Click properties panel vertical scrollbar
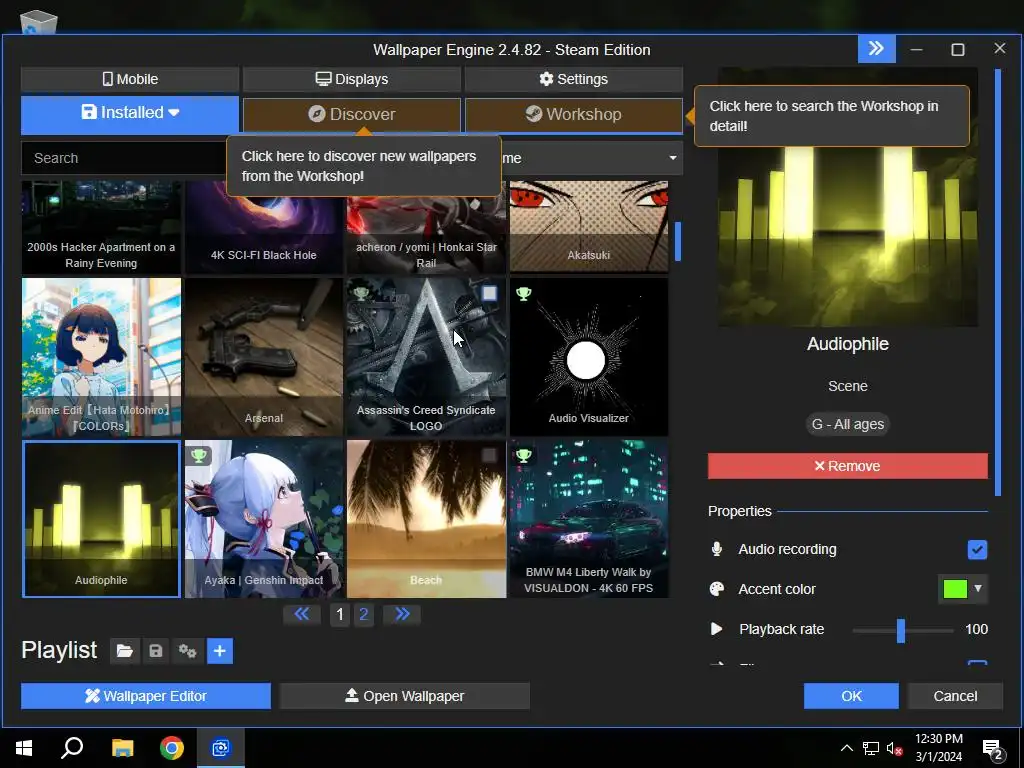The image size is (1024, 768). pos(998,282)
